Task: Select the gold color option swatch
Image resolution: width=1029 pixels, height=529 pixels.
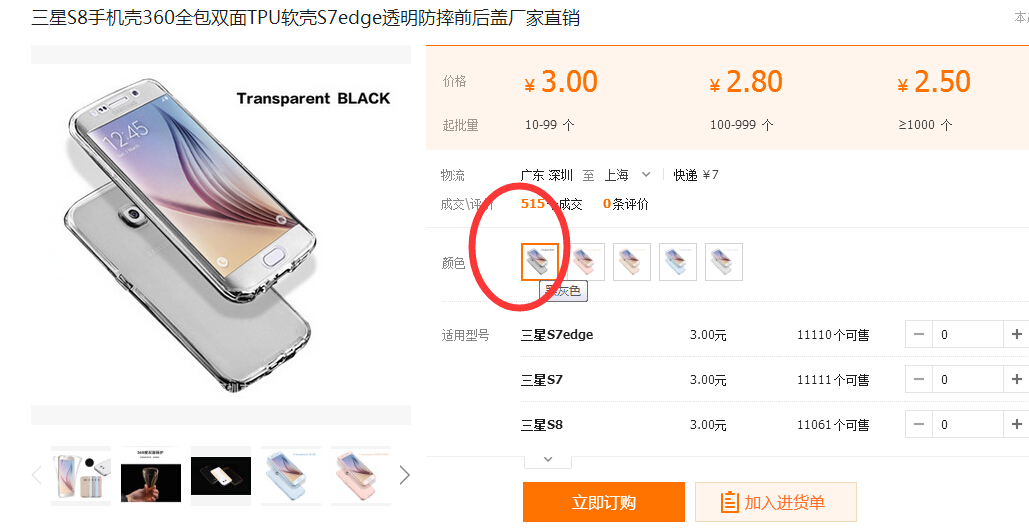Action: (x=632, y=262)
